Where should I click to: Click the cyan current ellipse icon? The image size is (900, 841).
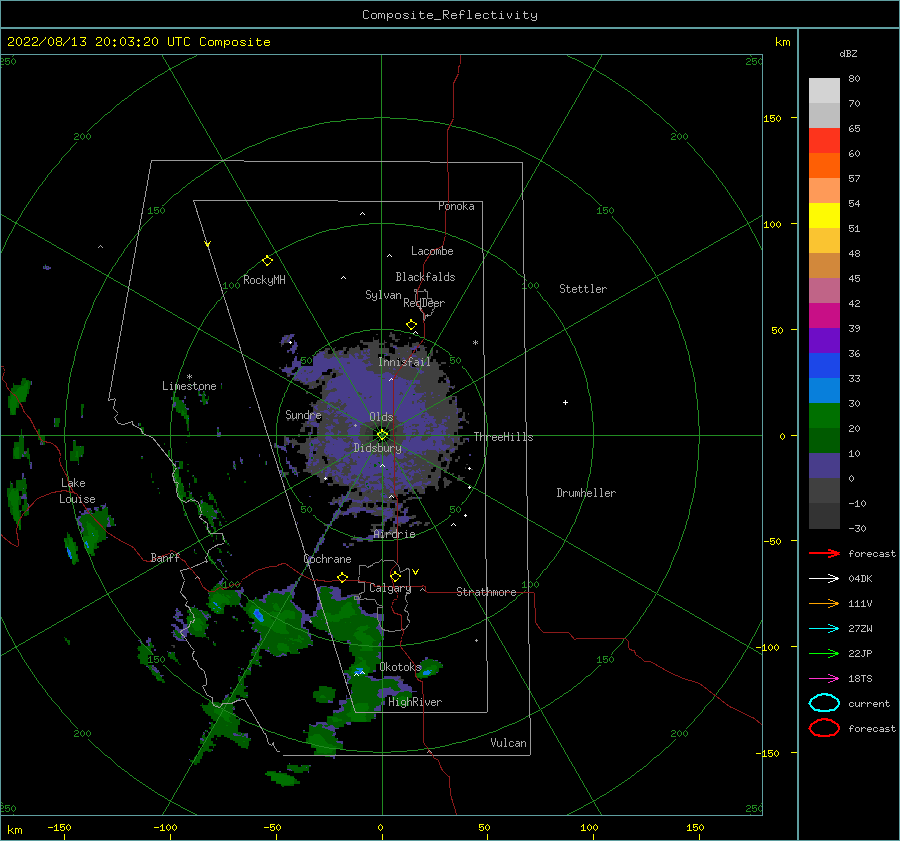tap(824, 703)
